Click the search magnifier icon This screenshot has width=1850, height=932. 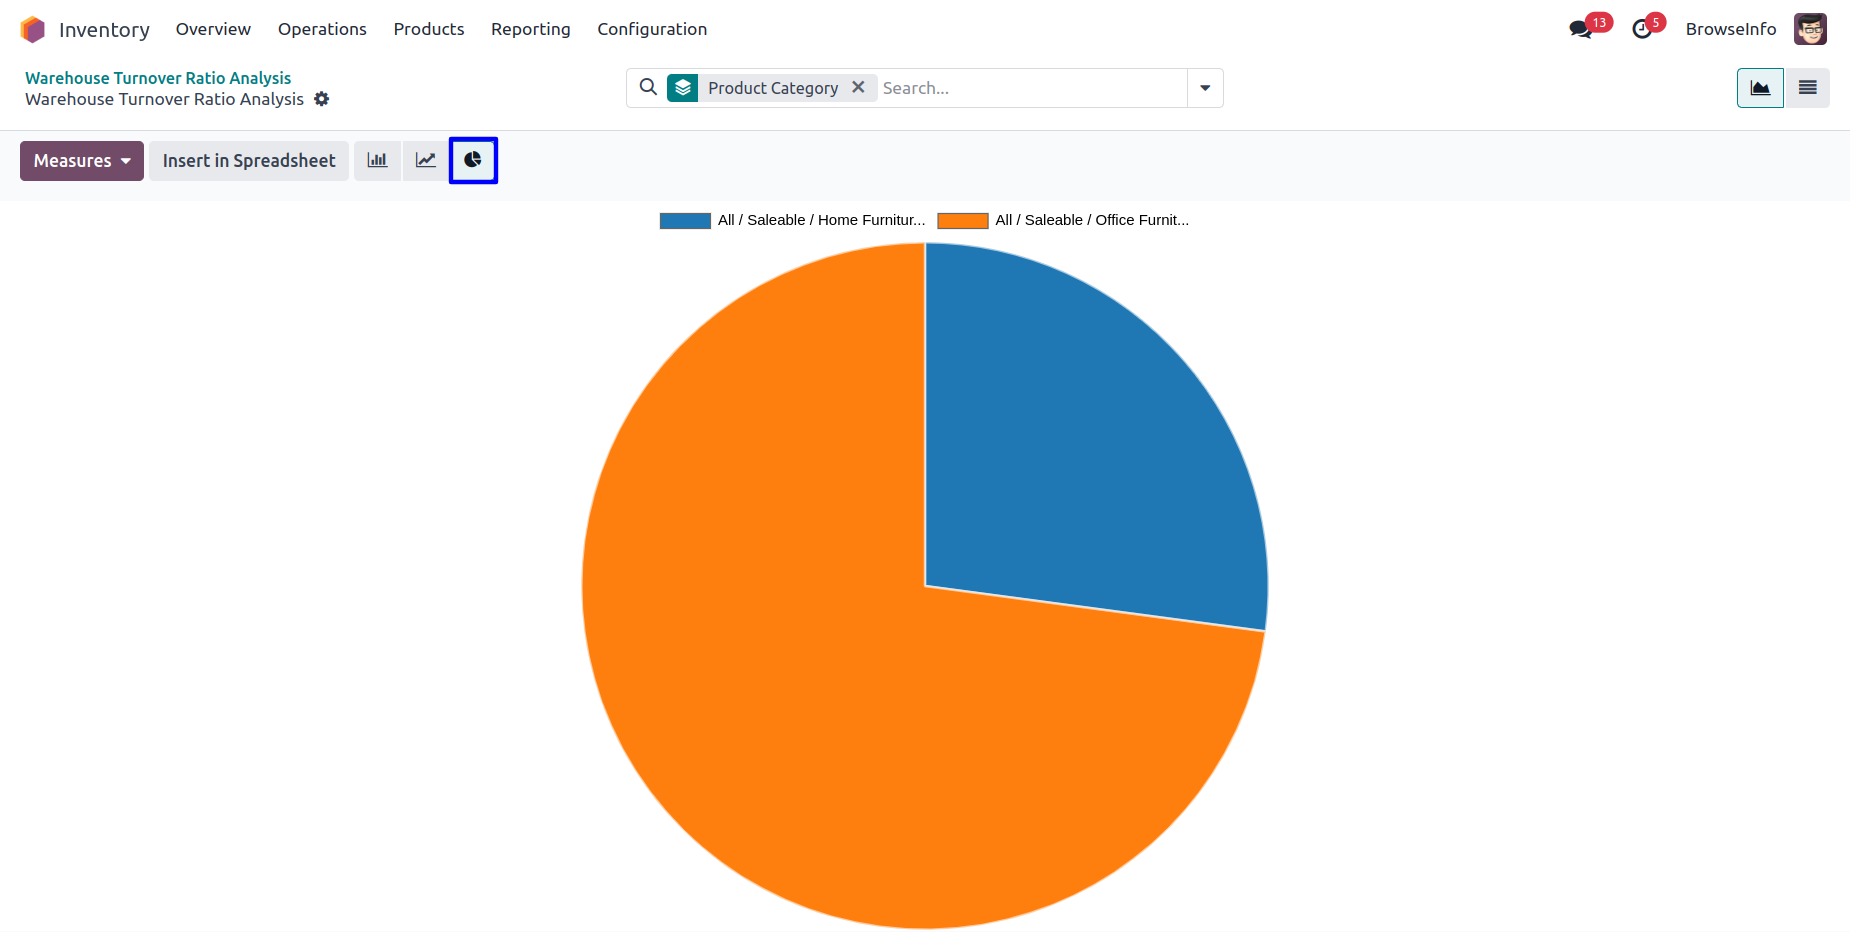click(x=648, y=88)
